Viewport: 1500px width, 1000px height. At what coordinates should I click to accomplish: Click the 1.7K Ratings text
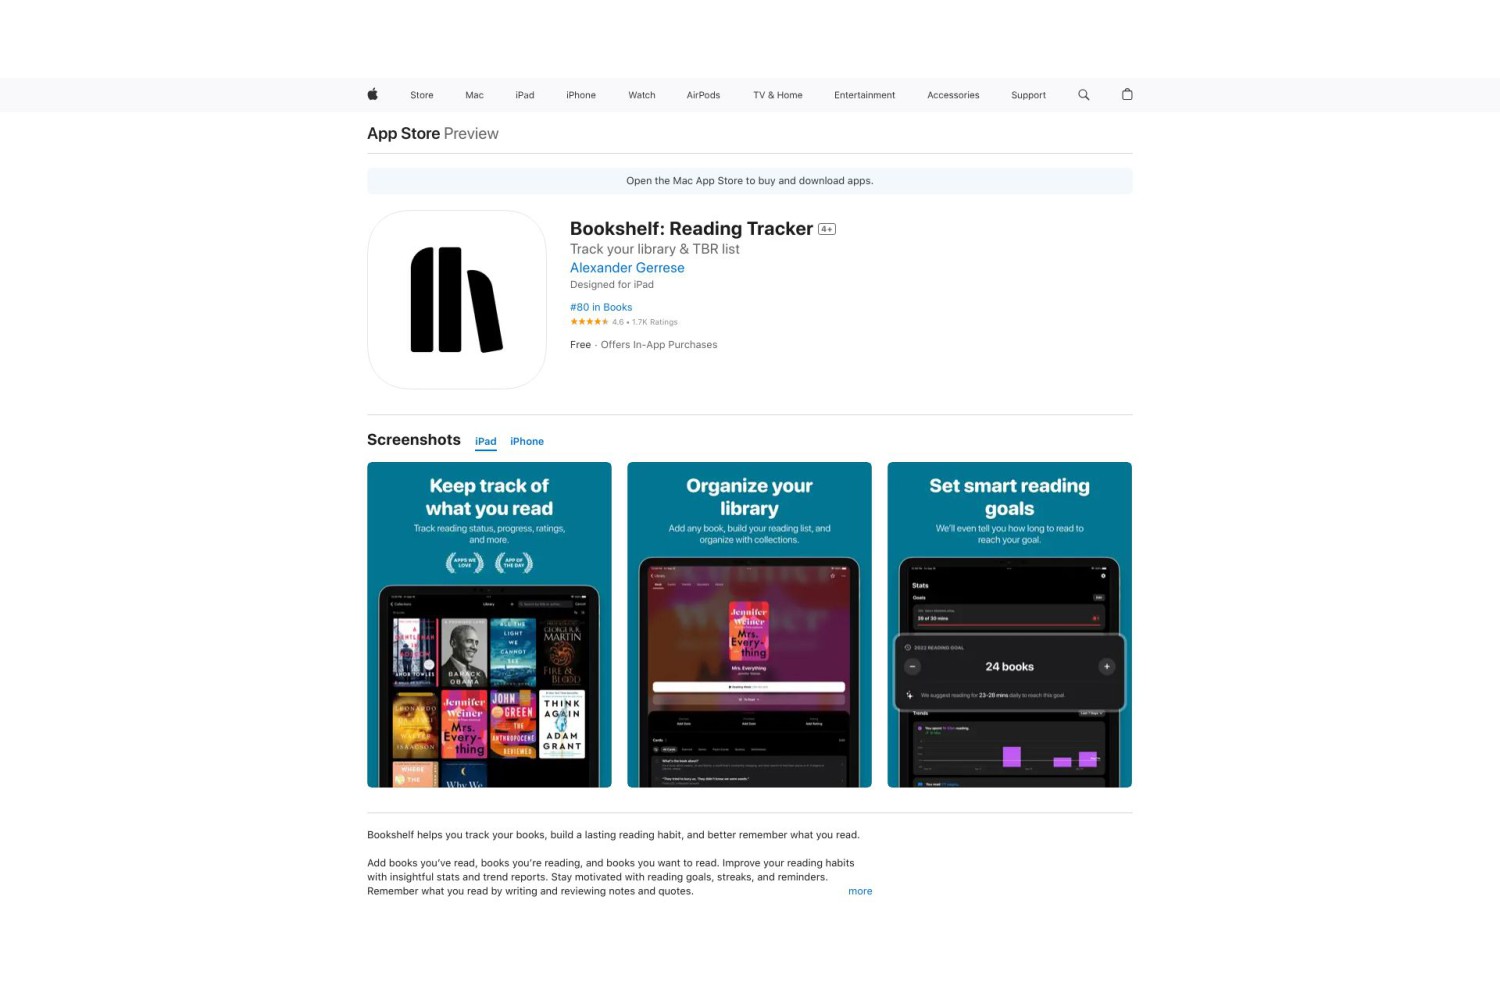pyautogui.click(x=655, y=322)
